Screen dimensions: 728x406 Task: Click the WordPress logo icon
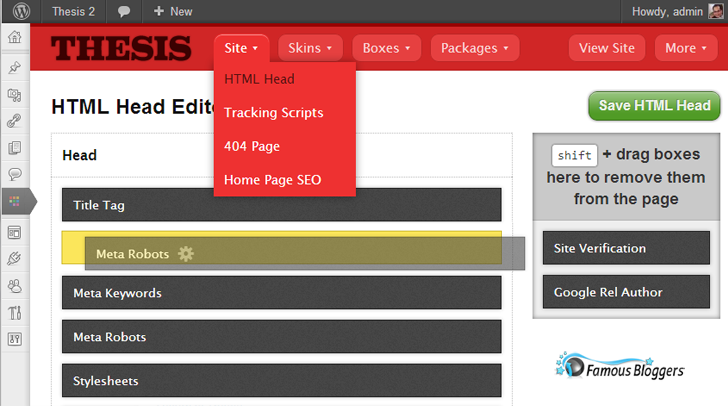21,11
